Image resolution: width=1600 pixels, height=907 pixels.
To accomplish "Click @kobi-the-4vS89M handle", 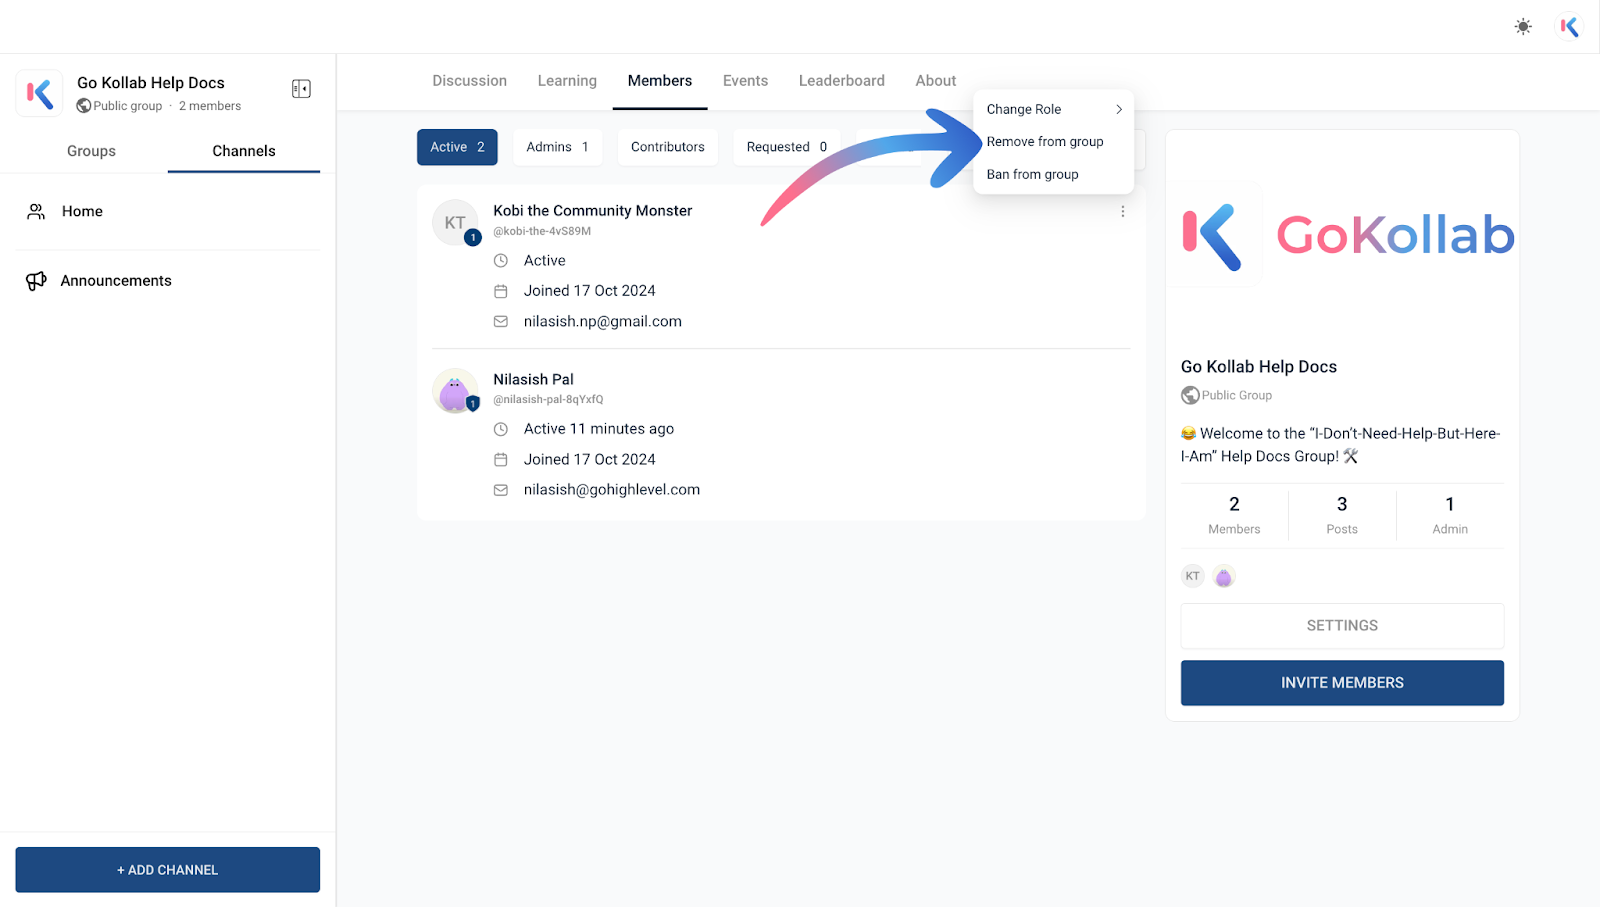I will [x=542, y=231].
